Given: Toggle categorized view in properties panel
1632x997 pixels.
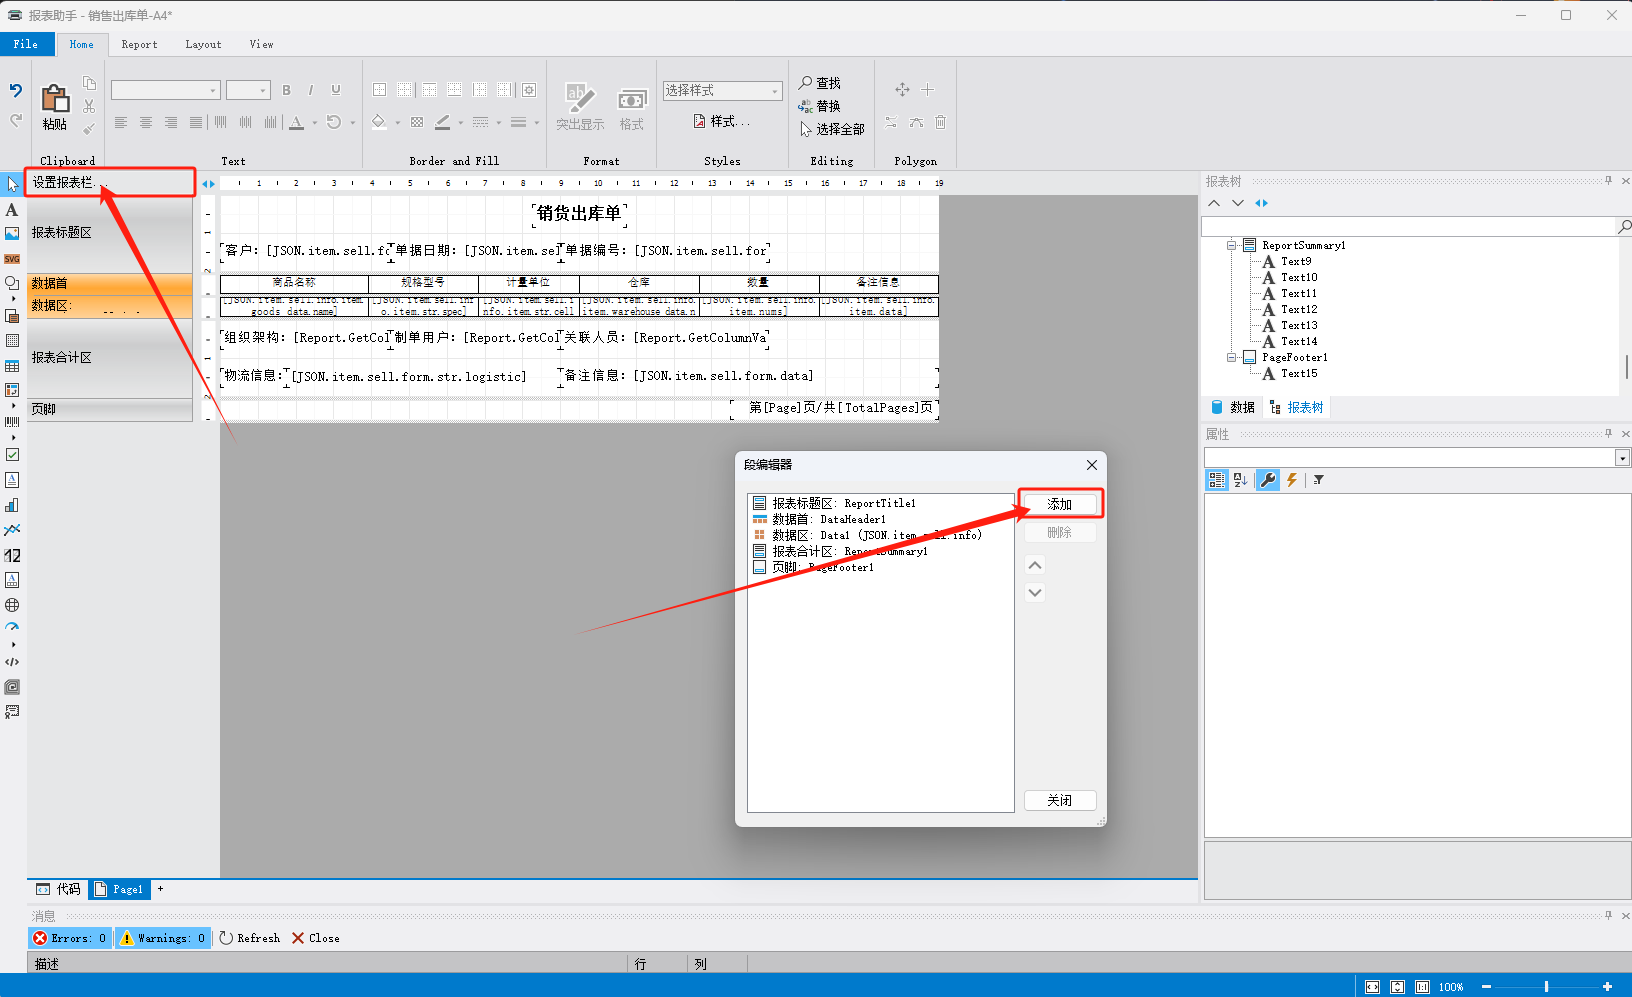Looking at the screenshot, I should (1217, 480).
